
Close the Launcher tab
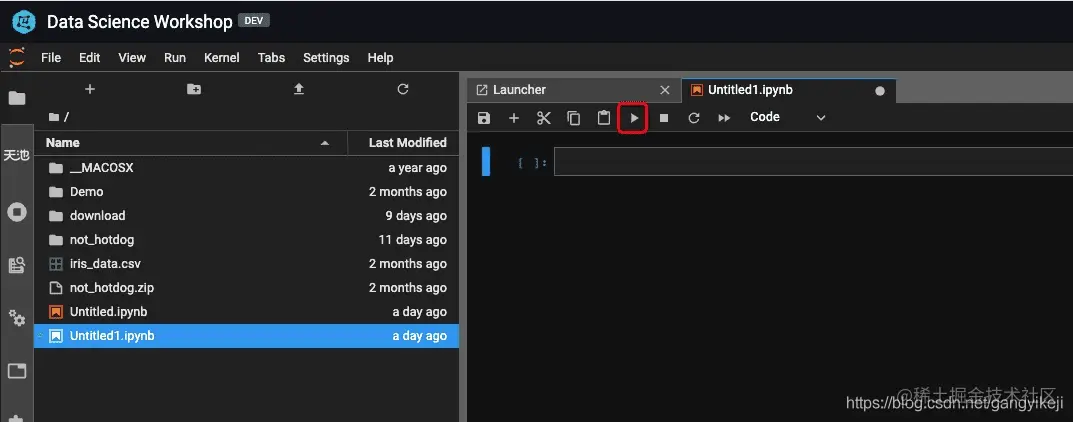click(664, 90)
